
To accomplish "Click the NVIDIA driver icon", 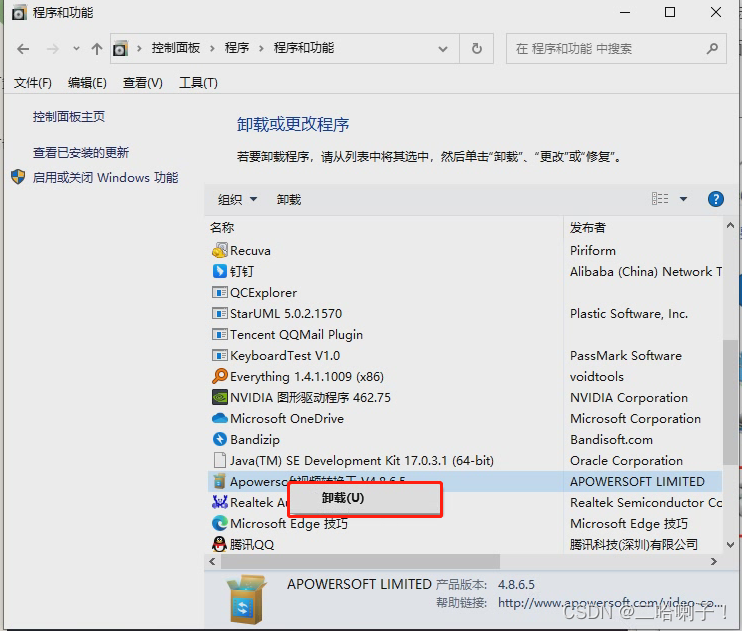I will [220, 398].
